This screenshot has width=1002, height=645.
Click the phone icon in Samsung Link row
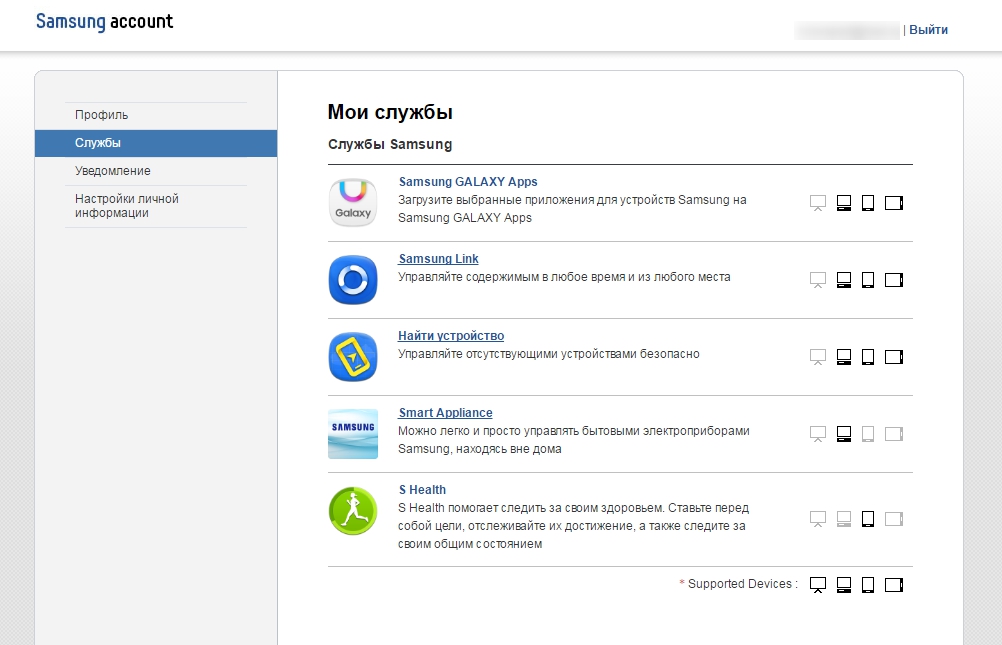pos(868,280)
